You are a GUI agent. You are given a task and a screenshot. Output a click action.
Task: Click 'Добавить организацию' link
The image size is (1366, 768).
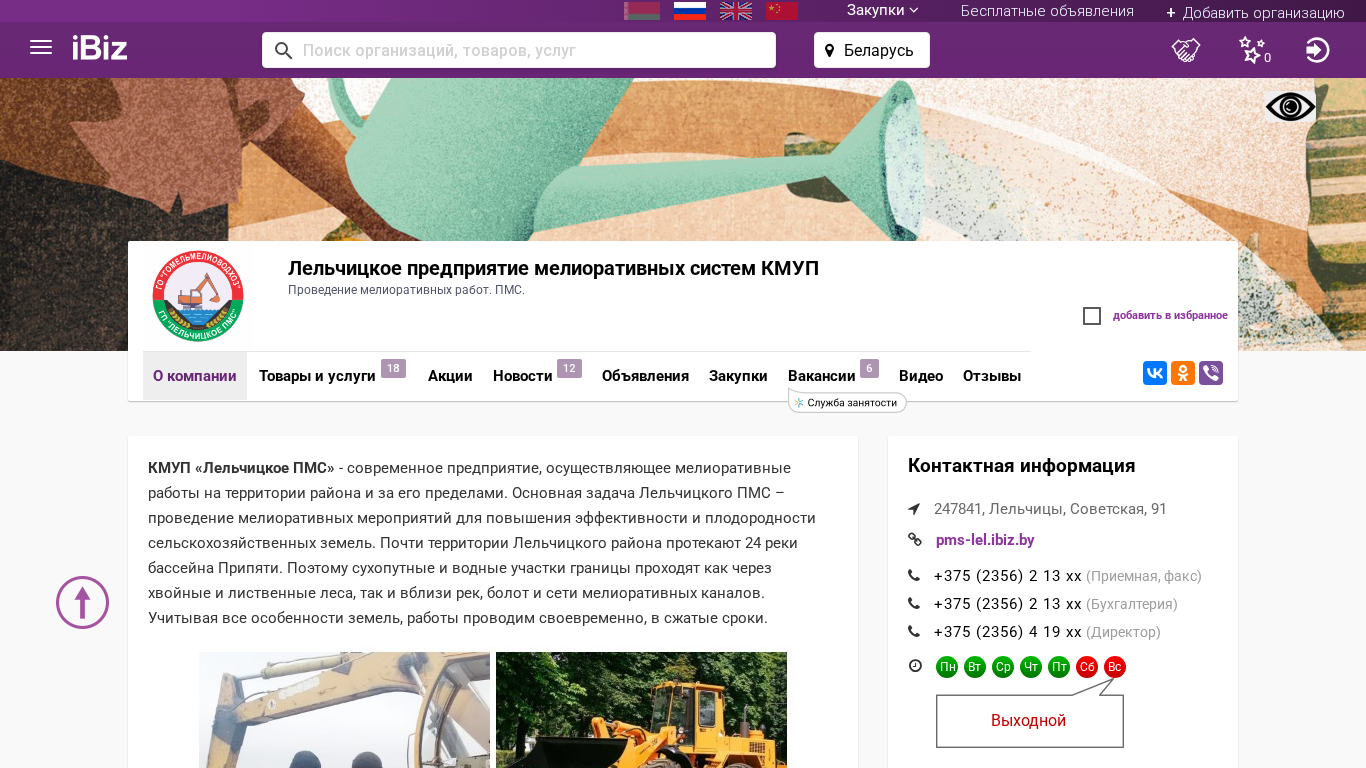(x=1255, y=12)
